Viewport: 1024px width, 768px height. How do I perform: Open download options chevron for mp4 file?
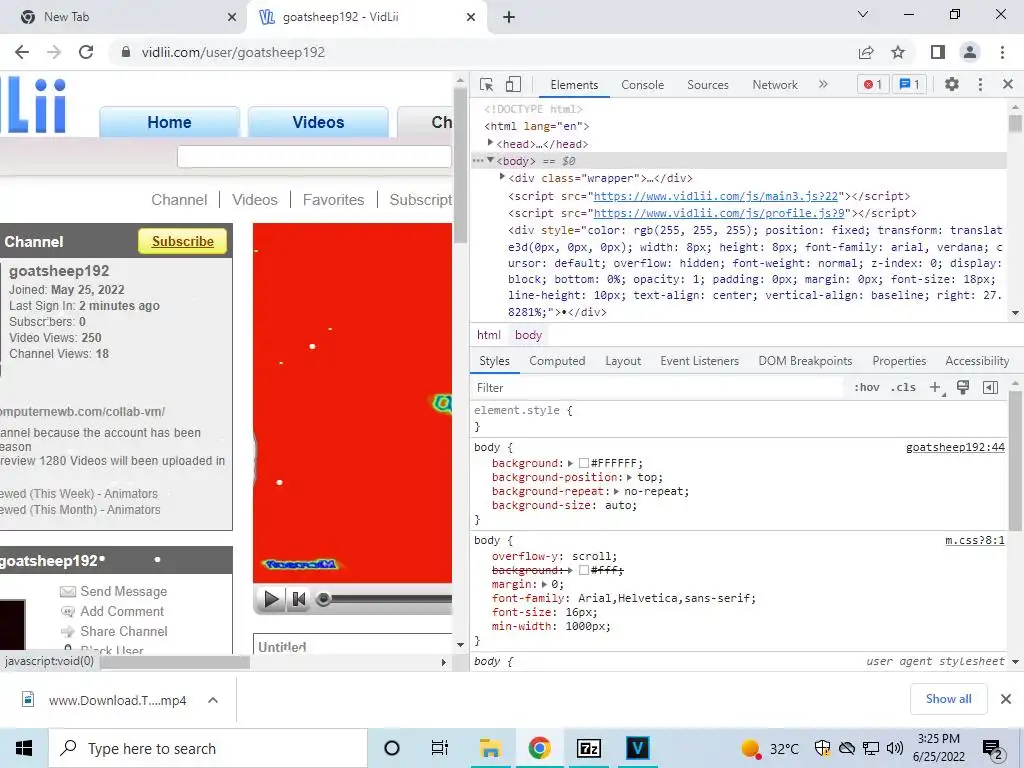213,700
